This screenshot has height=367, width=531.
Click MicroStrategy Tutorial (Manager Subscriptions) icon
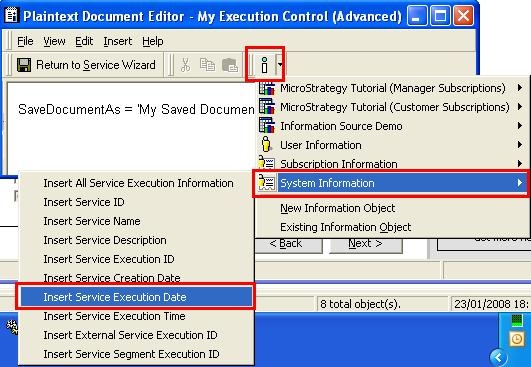[267, 88]
